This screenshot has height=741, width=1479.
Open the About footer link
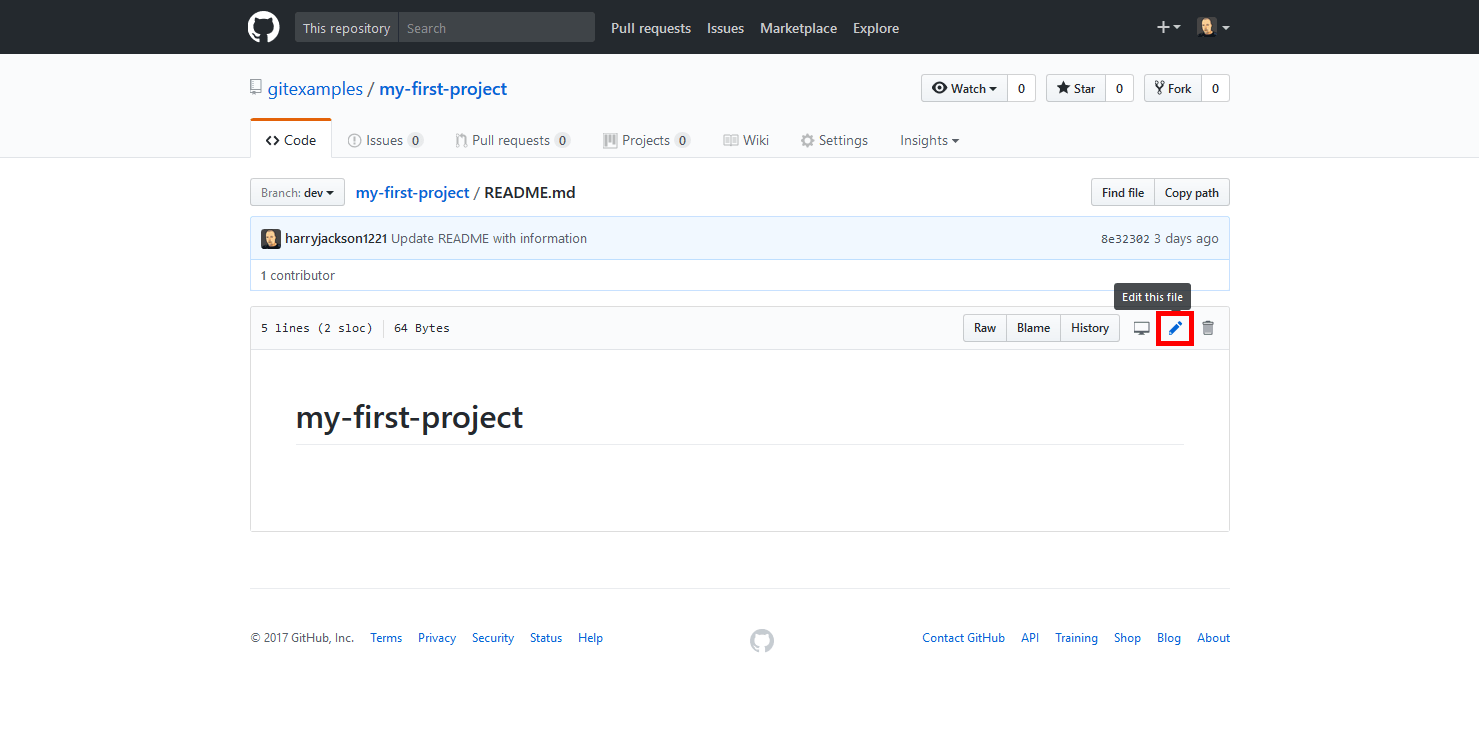point(1213,638)
